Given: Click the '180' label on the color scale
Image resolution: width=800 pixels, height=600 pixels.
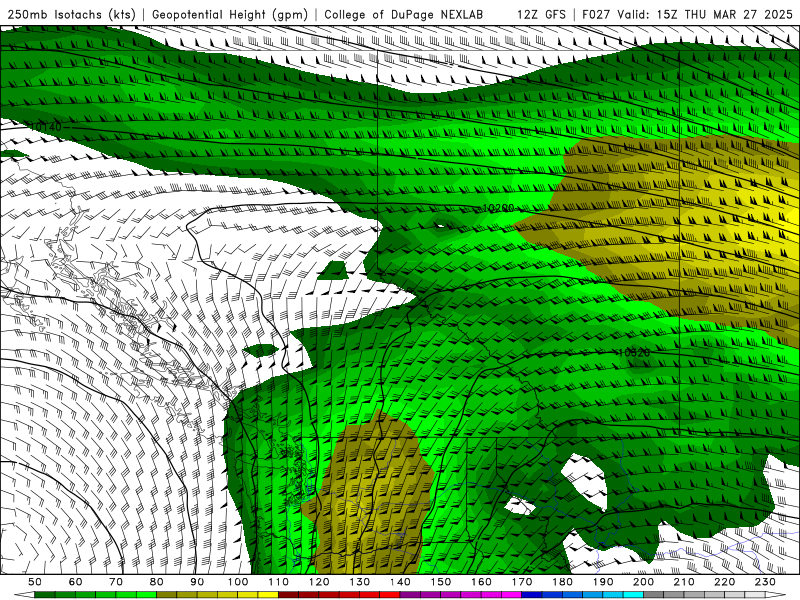Looking at the screenshot, I should (x=562, y=582).
